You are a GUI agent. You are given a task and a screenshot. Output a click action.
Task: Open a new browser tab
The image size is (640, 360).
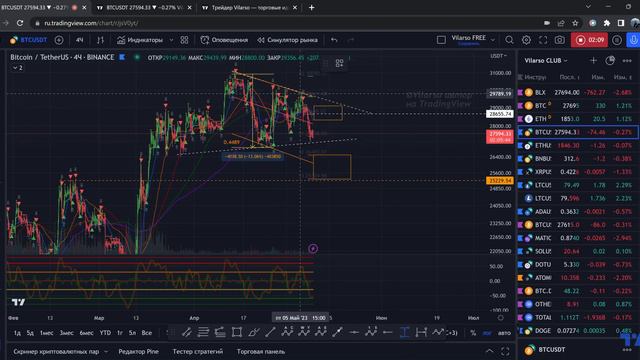311,7
